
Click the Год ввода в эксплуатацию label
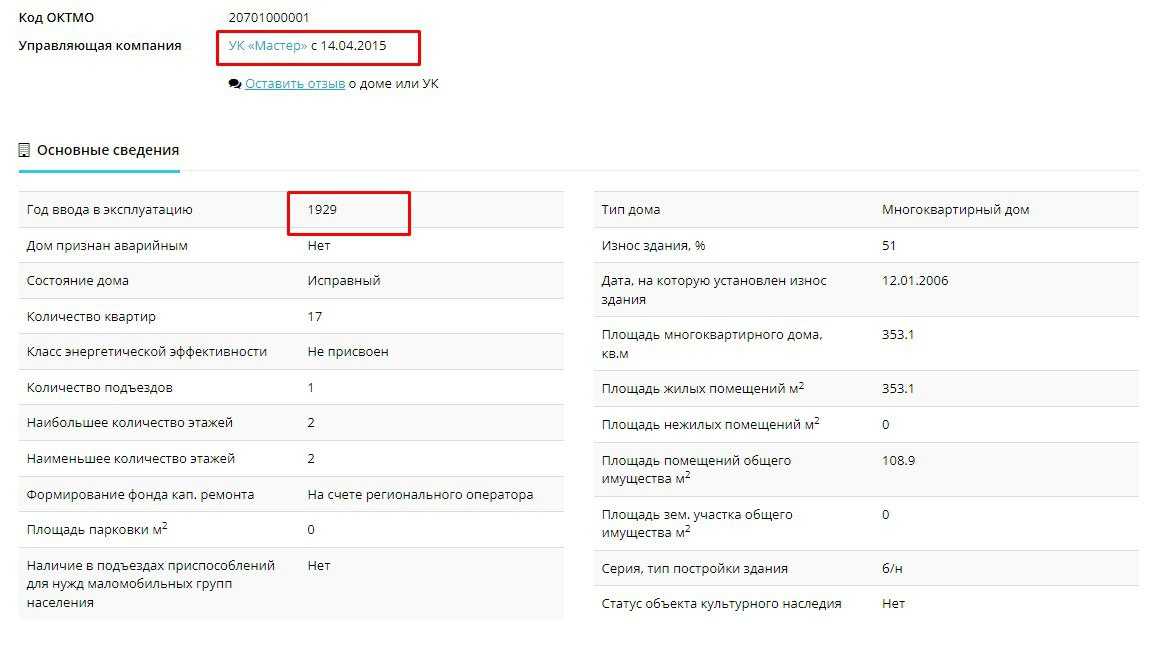110,210
